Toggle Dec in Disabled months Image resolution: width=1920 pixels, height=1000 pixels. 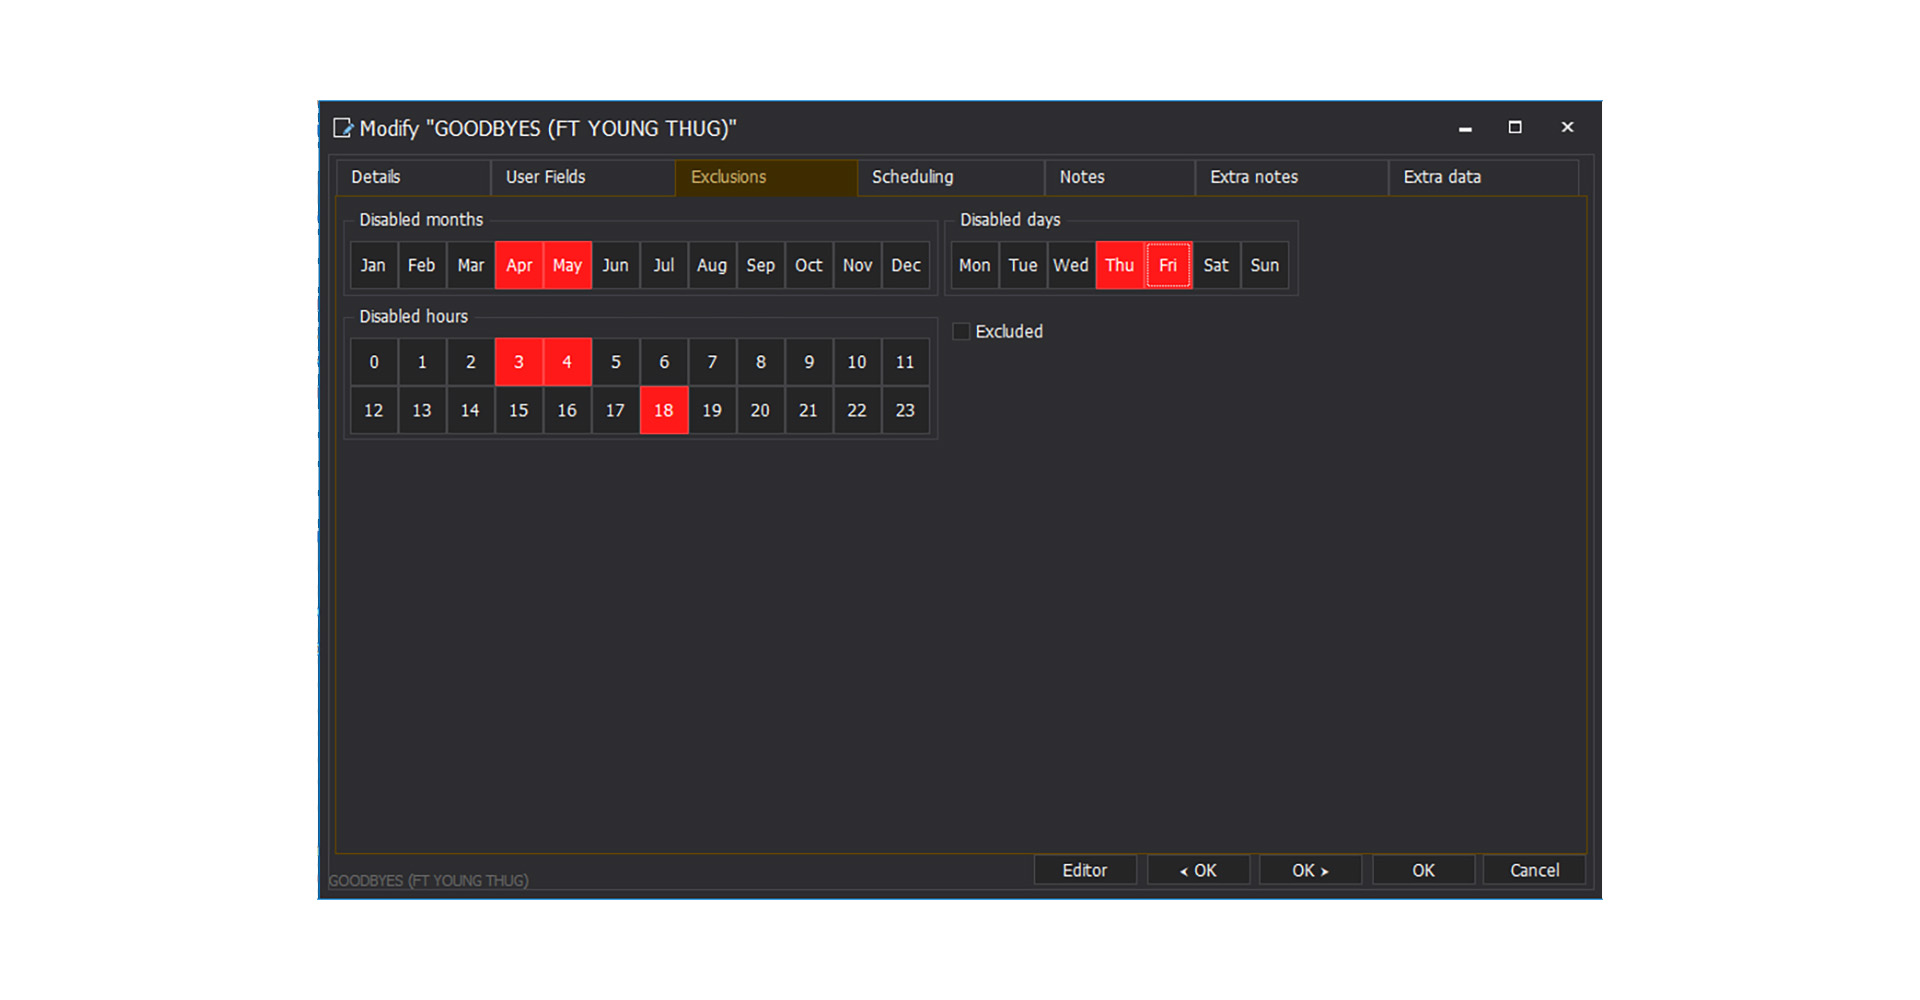[x=905, y=266]
